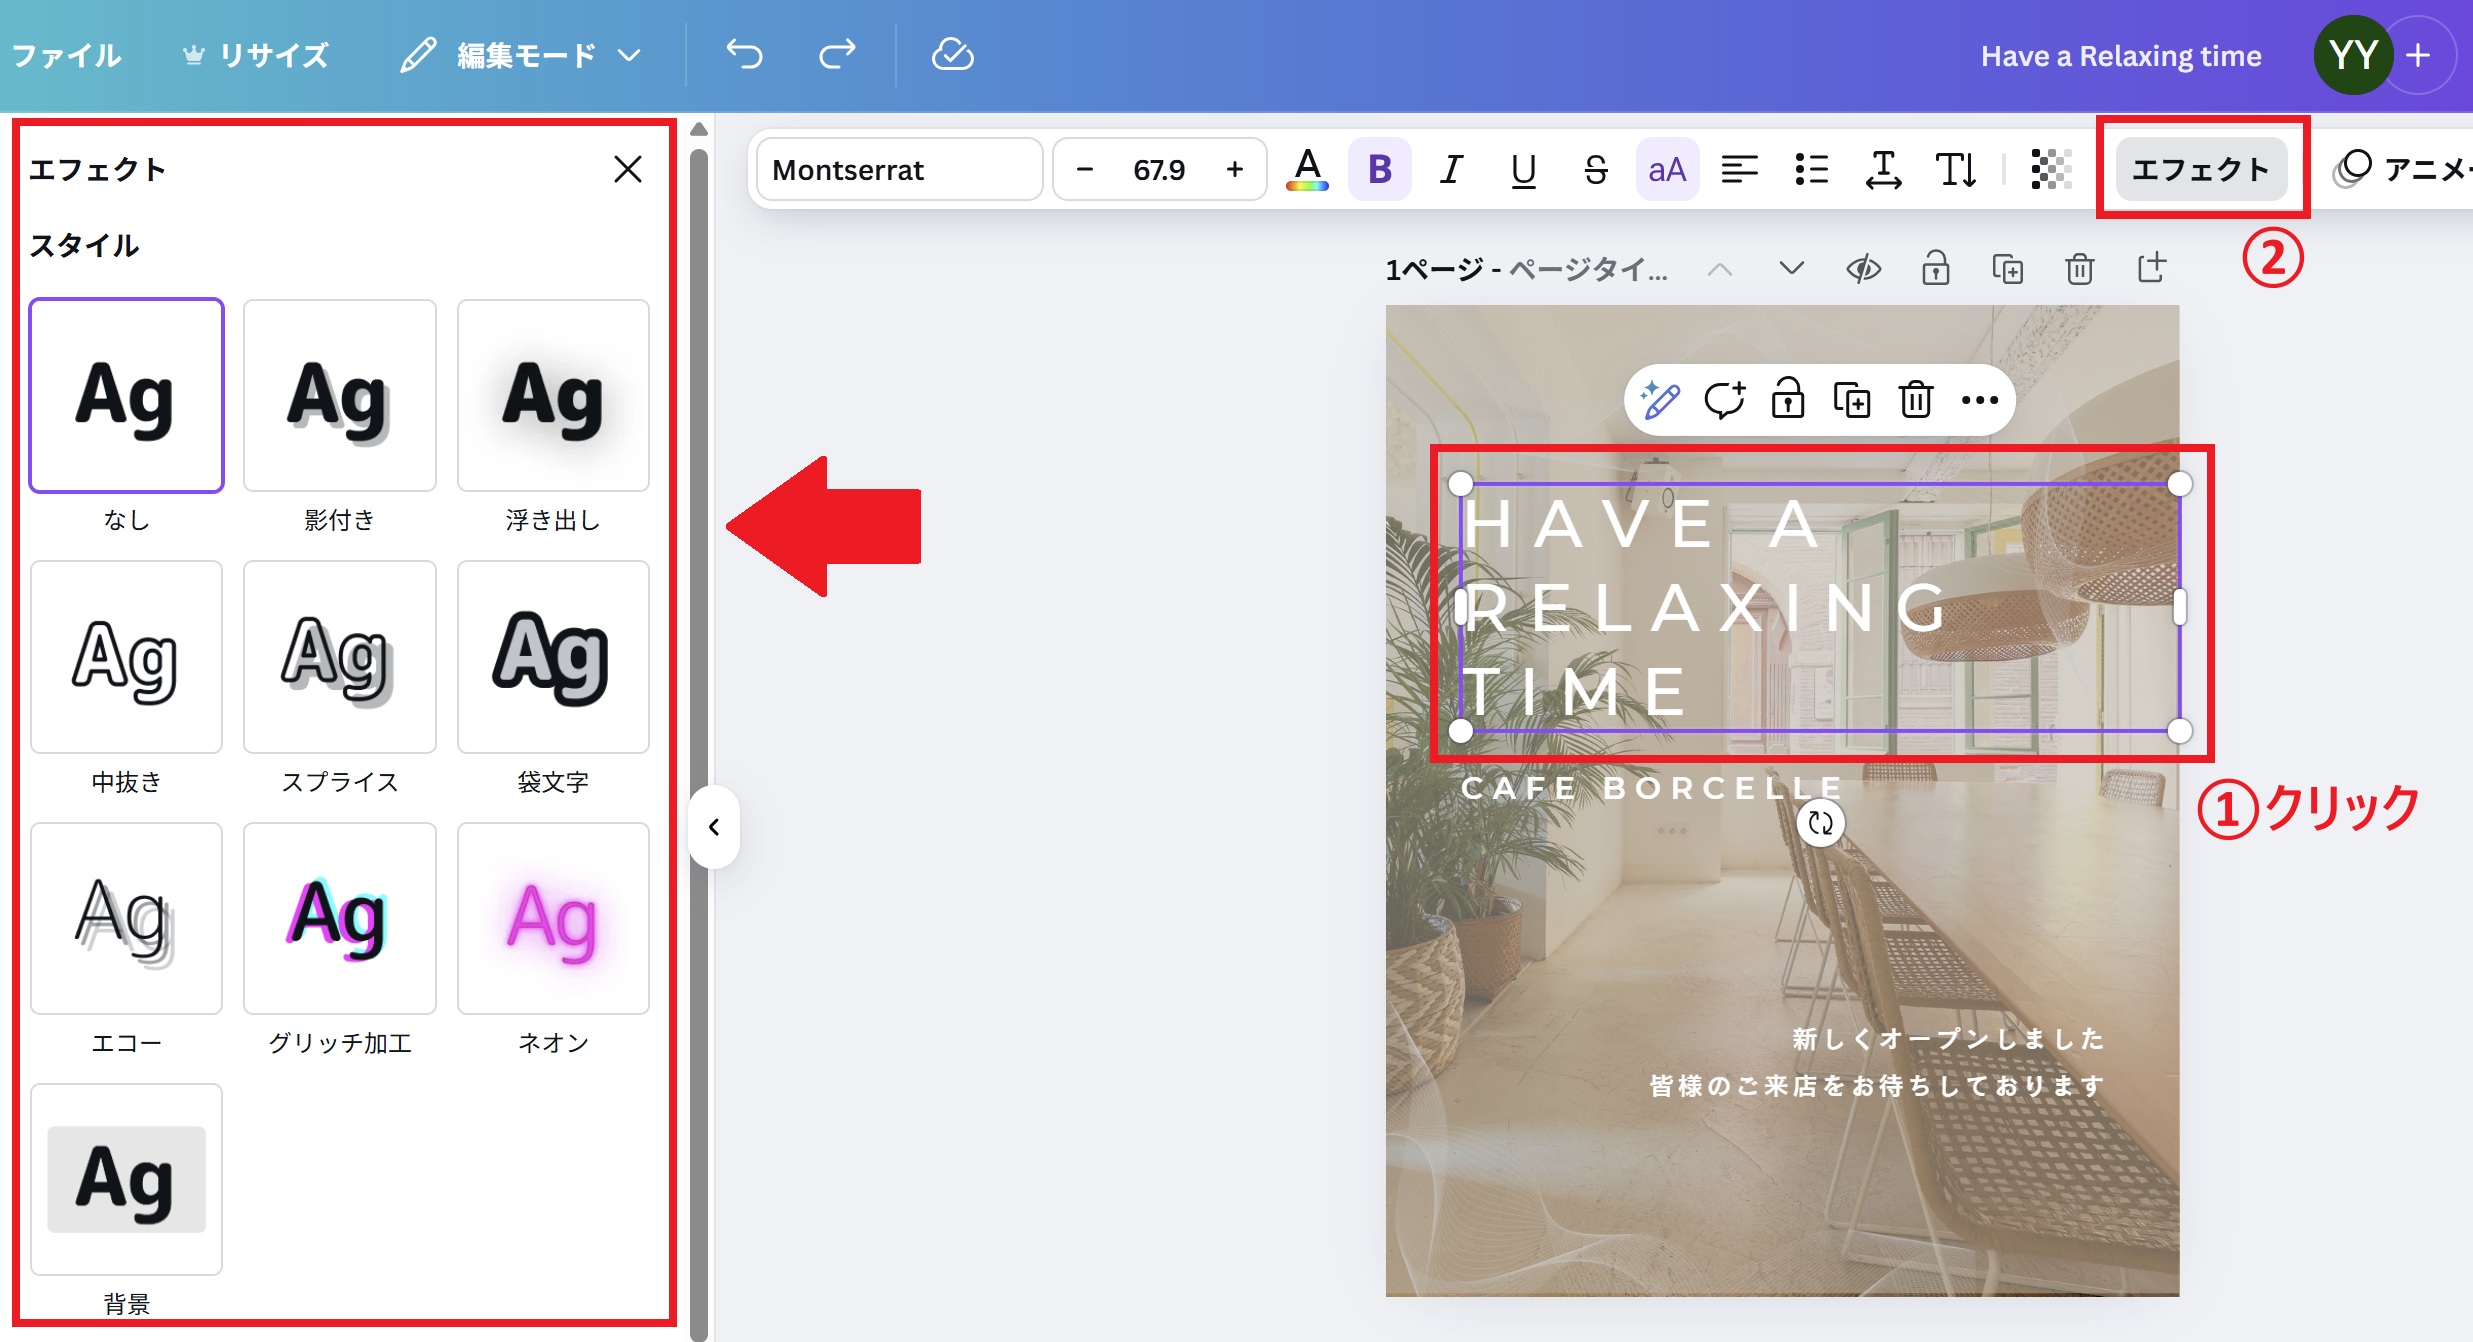The width and height of the screenshot is (2473, 1342).
Task: Collapse side panel with left chevron
Action: (714, 827)
